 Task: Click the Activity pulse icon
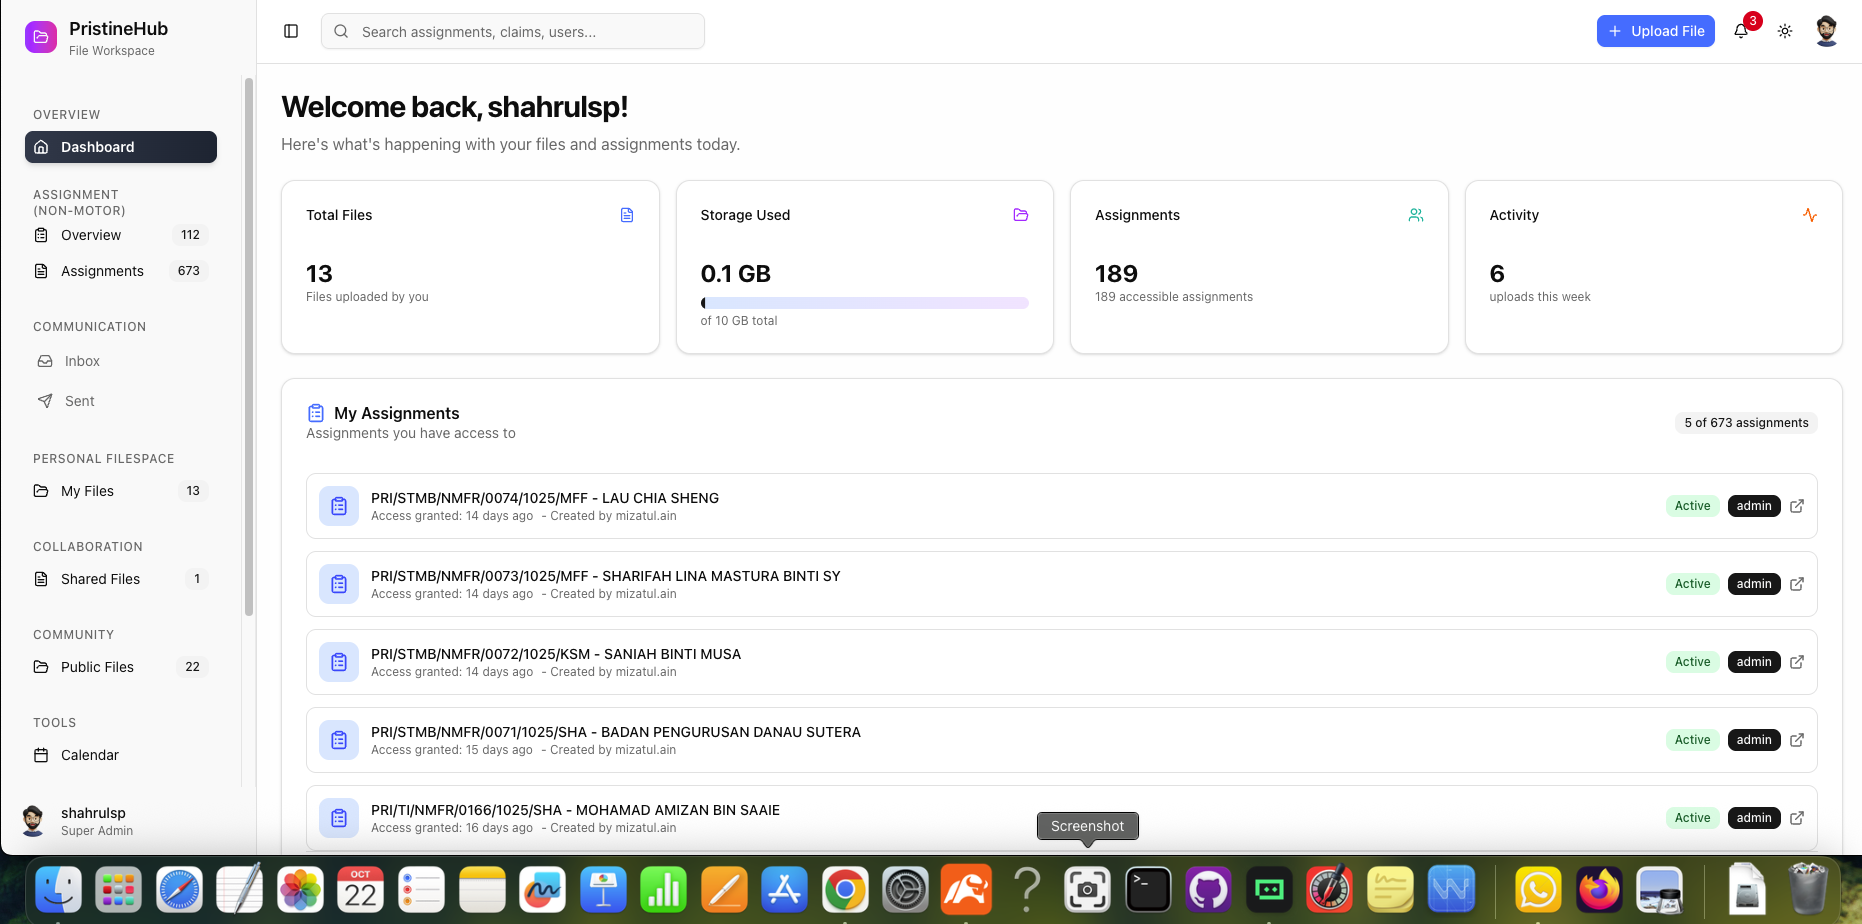(1809, 215)
